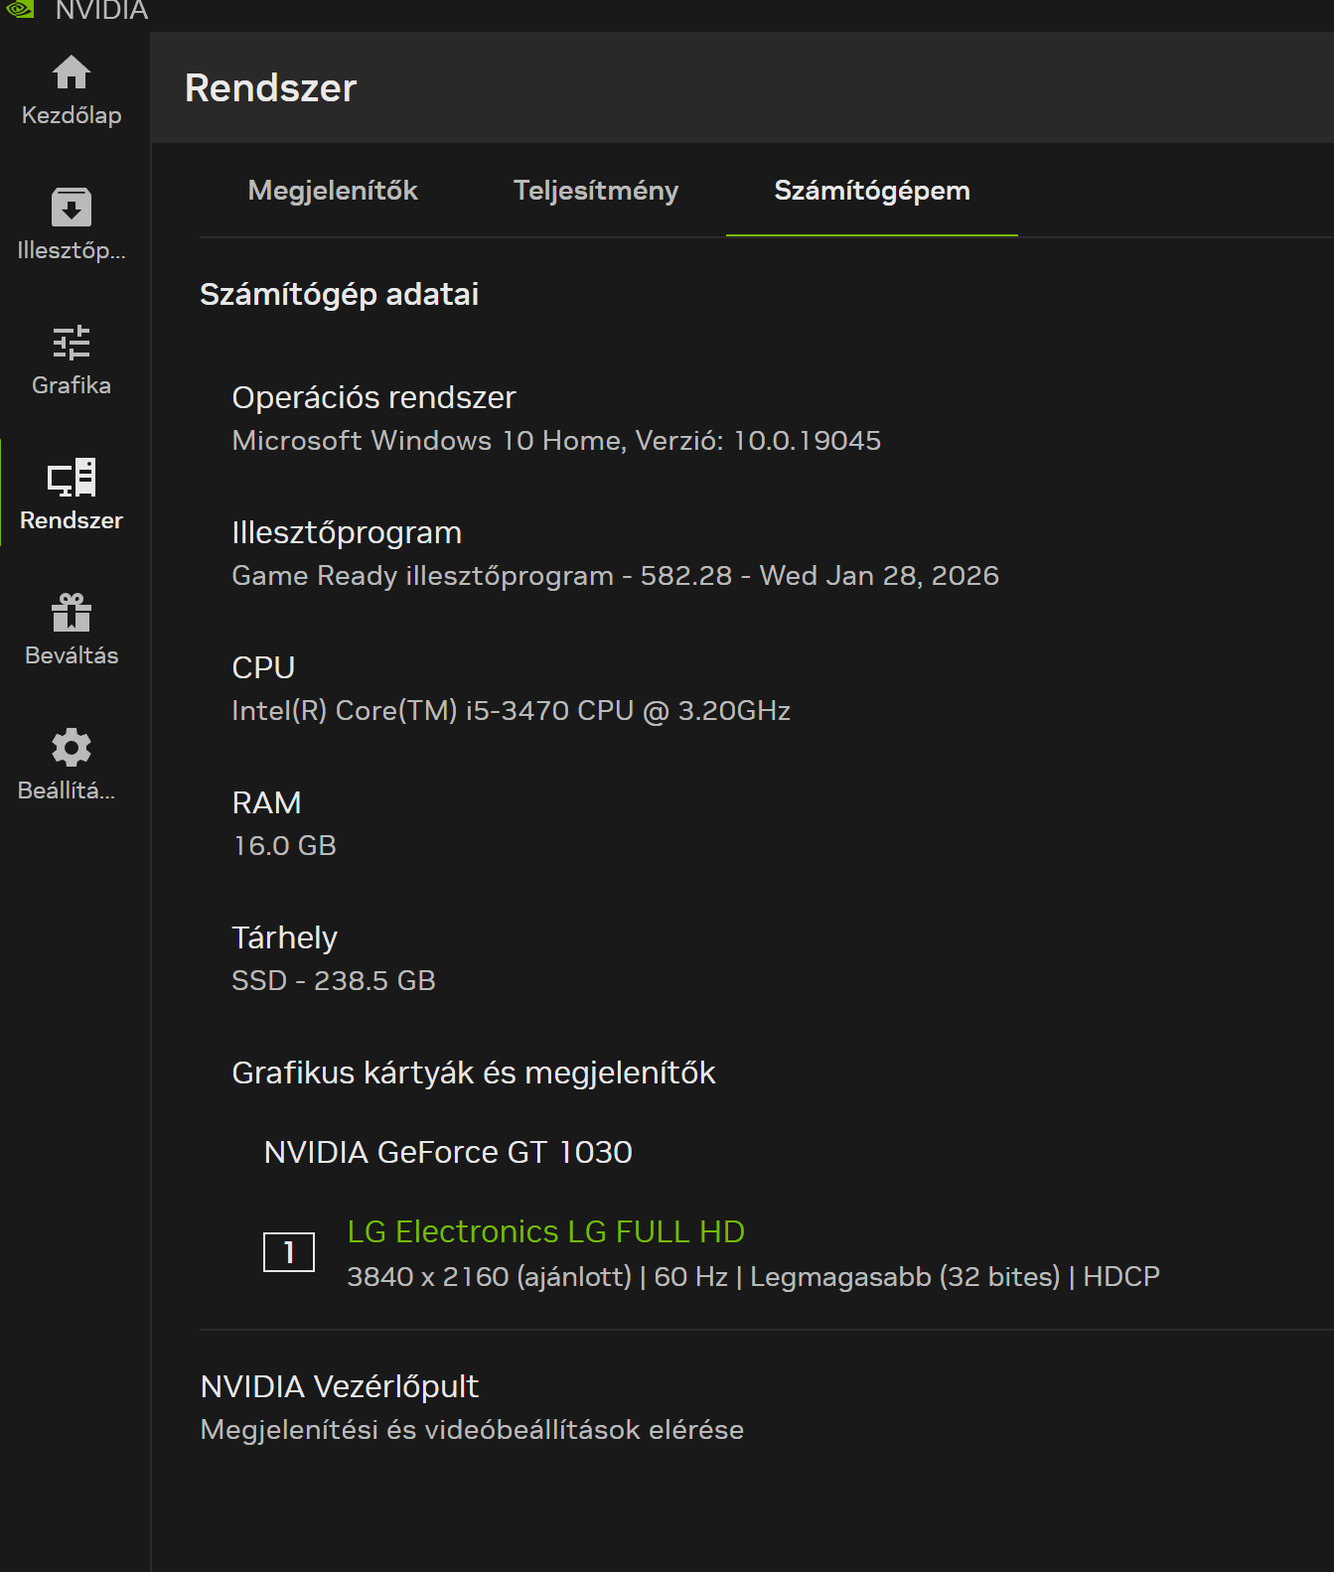The image size is (1334, 1572).
Task: Open the LG Electronics LG FULL HD link
Action: click(x=546, y=1231)
